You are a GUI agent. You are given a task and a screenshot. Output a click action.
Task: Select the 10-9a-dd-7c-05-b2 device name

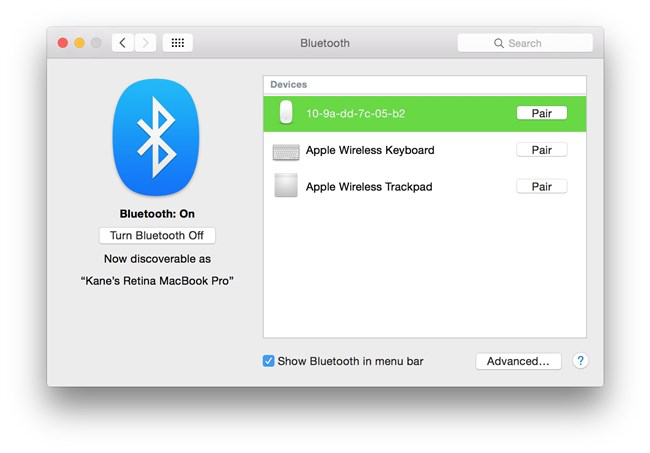click(x=356, y=114)
